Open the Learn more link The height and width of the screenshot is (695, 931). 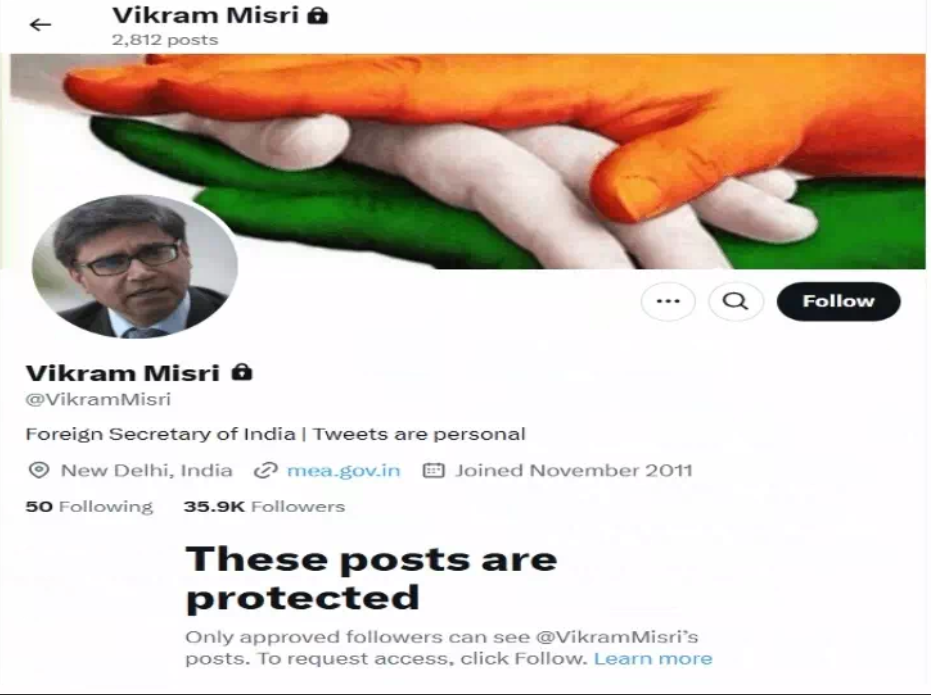(x=653, y=658)
